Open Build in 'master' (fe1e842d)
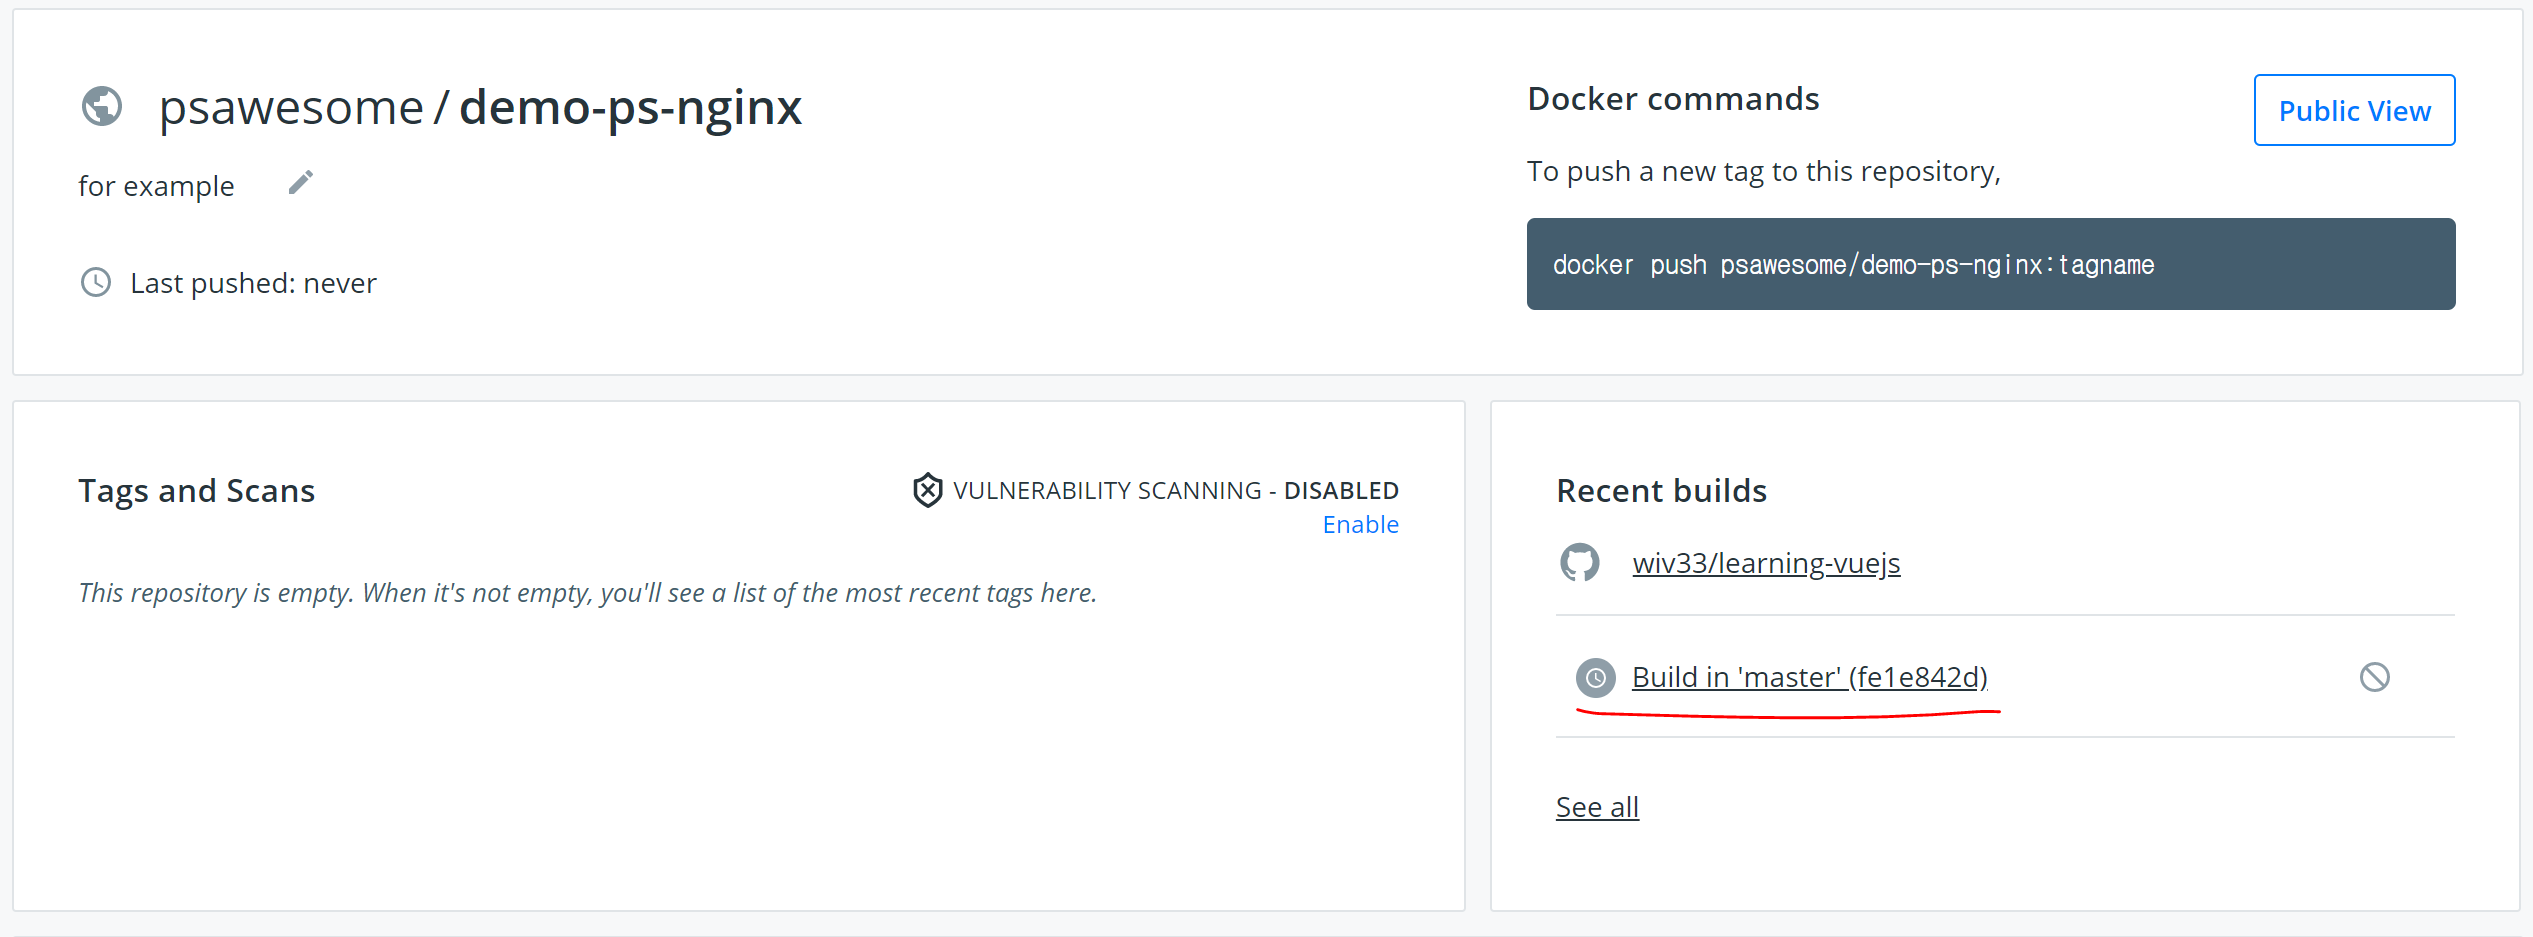 coord(1810,677)
